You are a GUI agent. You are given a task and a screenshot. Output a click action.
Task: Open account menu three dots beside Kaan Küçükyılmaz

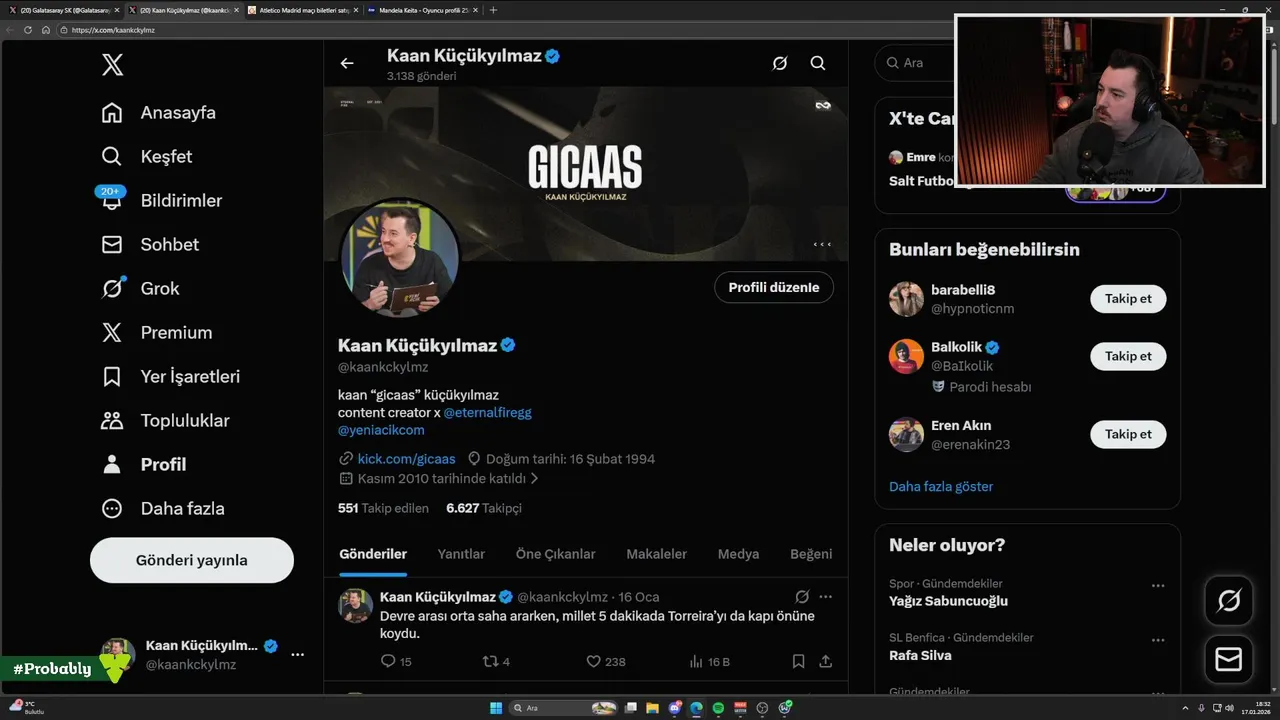pos(298,655)
